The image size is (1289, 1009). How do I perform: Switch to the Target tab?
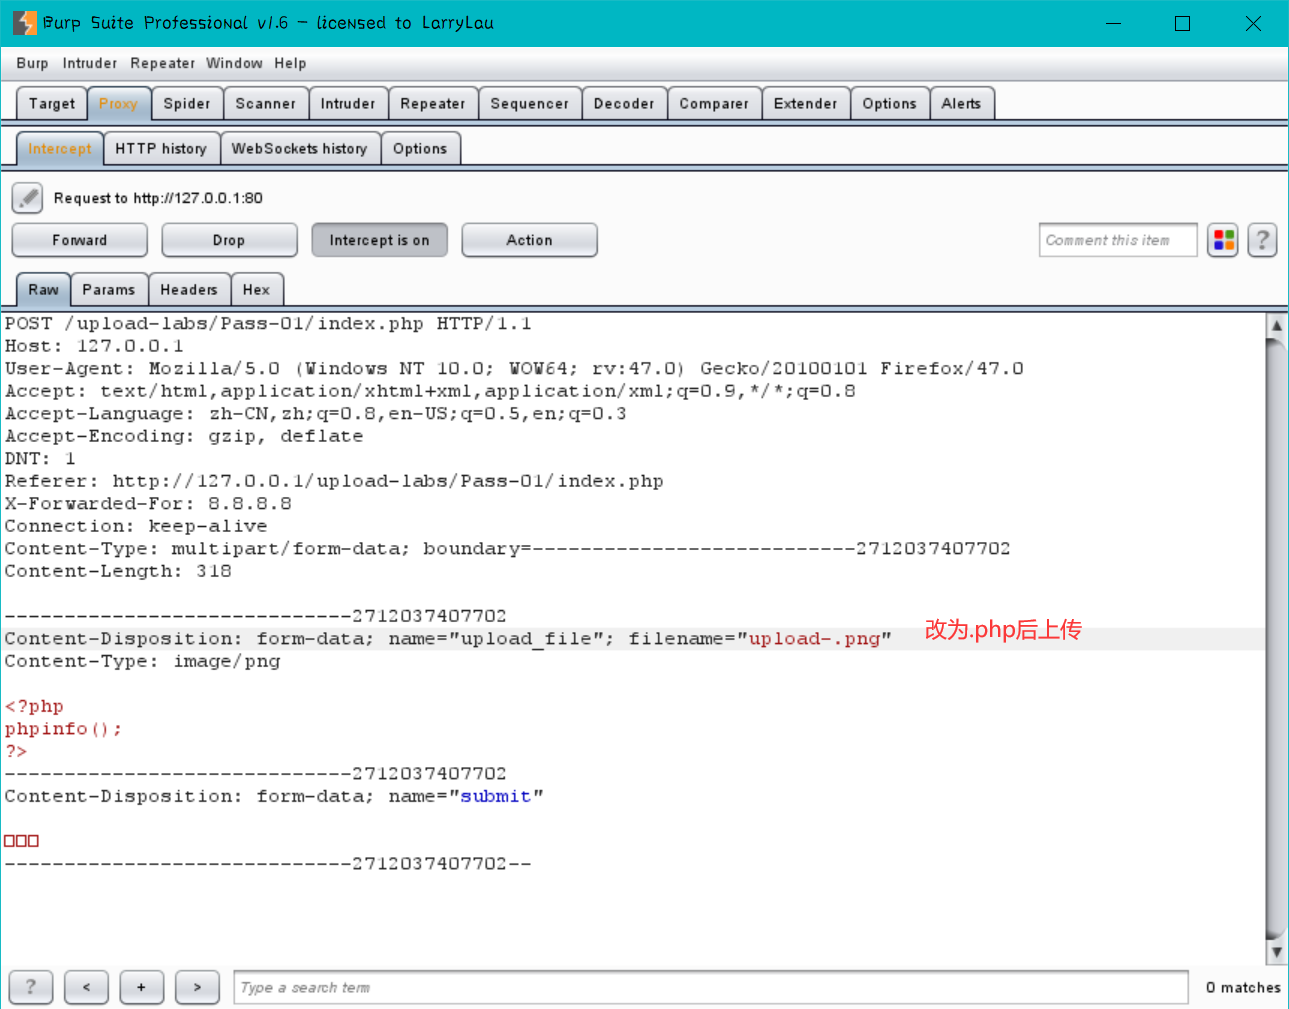click(x=52, y=104)
